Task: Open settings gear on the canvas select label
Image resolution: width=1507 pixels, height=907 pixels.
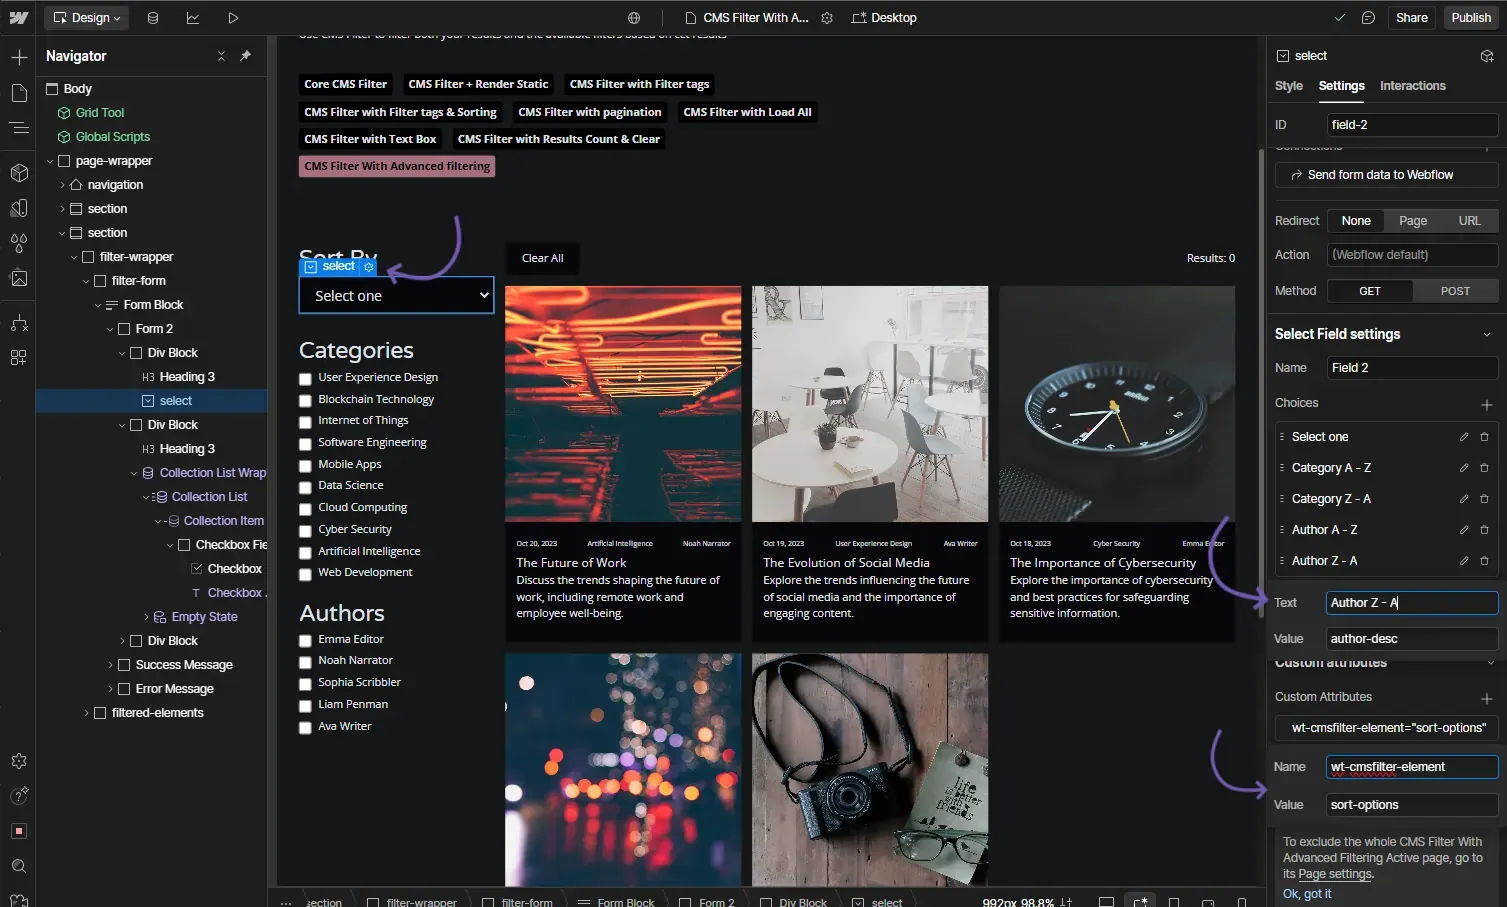Action: pyautogui.click(x=369, y=267)
